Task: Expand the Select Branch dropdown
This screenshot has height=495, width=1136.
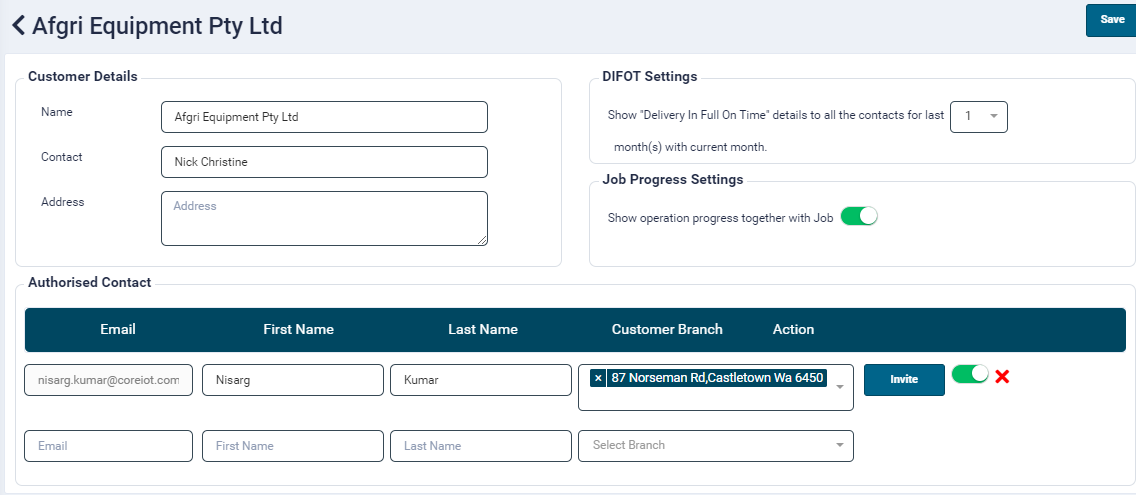Action: 840,446
